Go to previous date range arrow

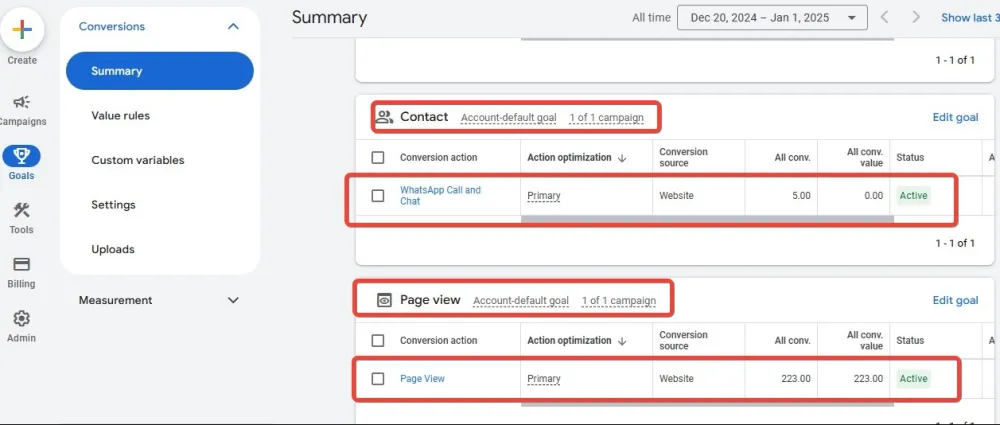885,17
